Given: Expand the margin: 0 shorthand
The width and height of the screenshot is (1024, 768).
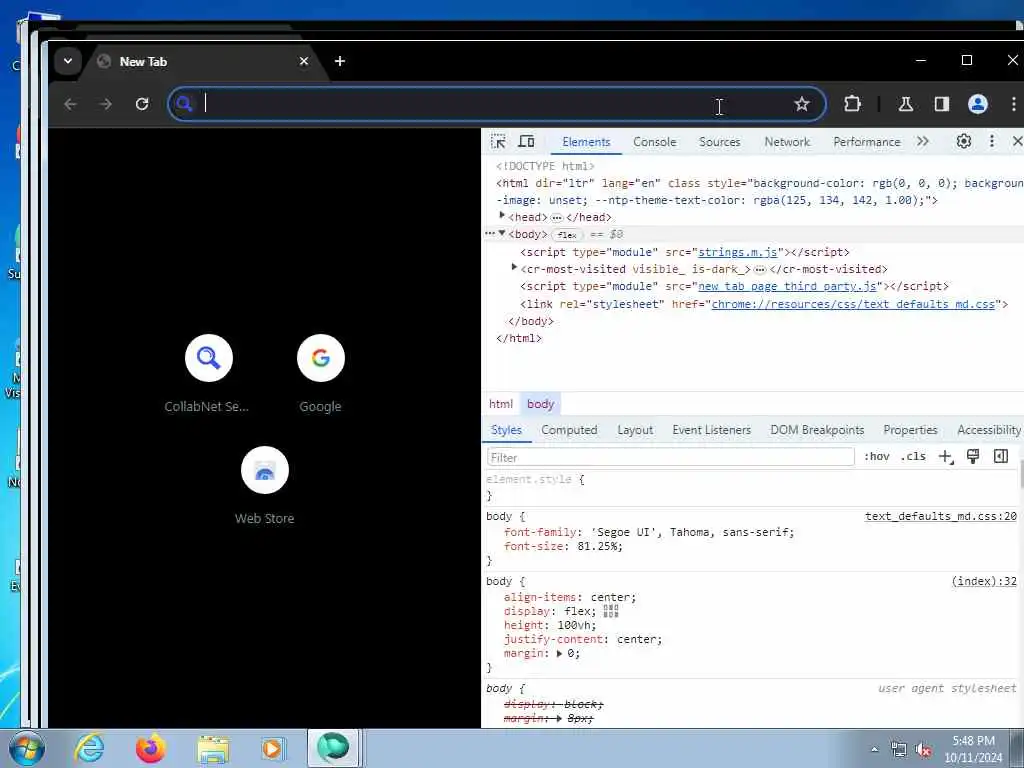Looking at the screenshot, I should [559, 653].
